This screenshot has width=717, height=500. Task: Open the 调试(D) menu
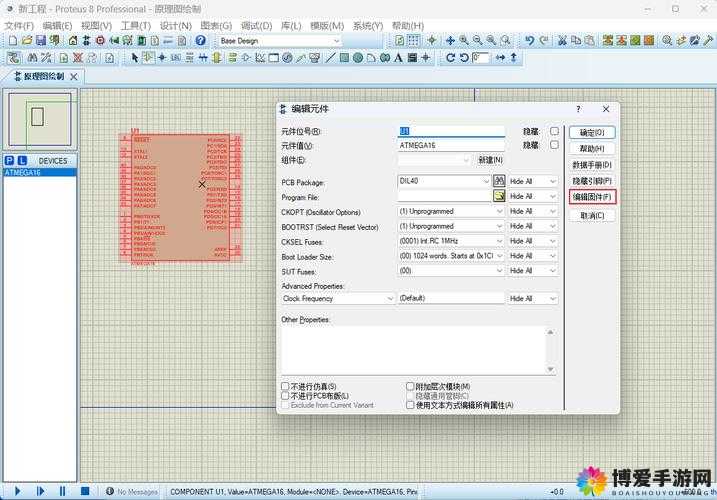coord(257,26)
